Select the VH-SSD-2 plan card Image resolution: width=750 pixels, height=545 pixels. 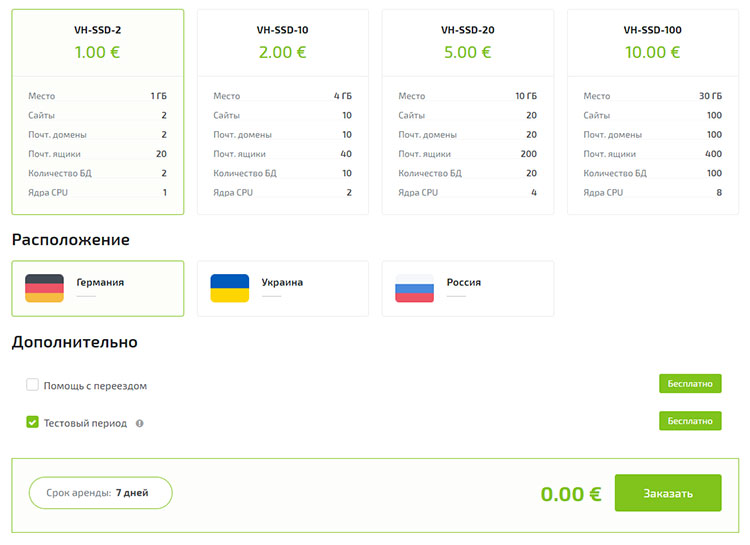tap(98, 112)
